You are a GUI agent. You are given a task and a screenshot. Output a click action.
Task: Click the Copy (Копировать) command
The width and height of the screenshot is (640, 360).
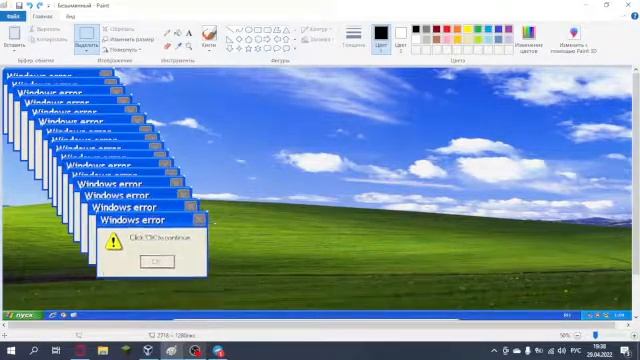[49, 40]
